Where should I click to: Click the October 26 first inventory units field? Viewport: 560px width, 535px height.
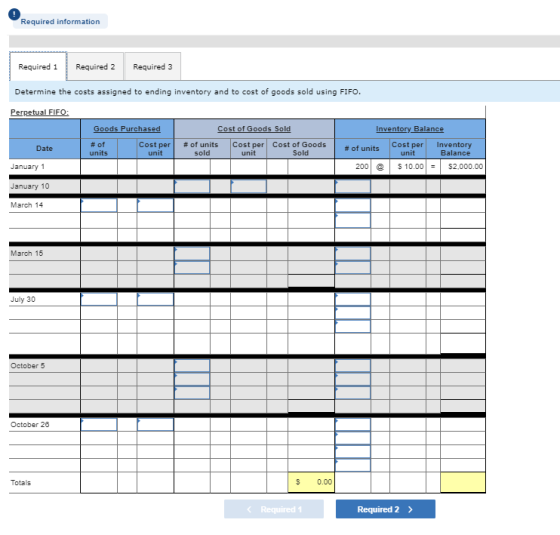click(x=353, y=425)
